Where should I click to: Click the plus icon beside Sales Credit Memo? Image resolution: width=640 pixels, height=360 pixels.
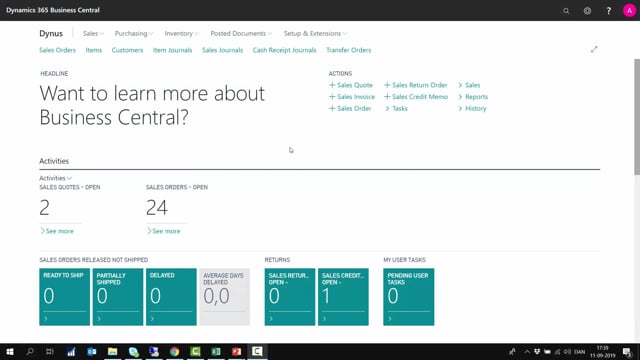tap(387, 97)
